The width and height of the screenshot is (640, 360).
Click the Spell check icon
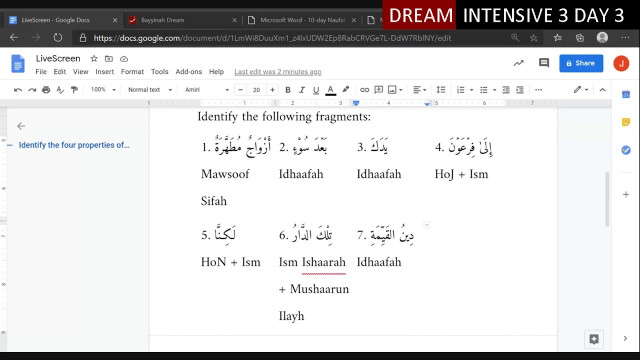click(x=60, y=90)
